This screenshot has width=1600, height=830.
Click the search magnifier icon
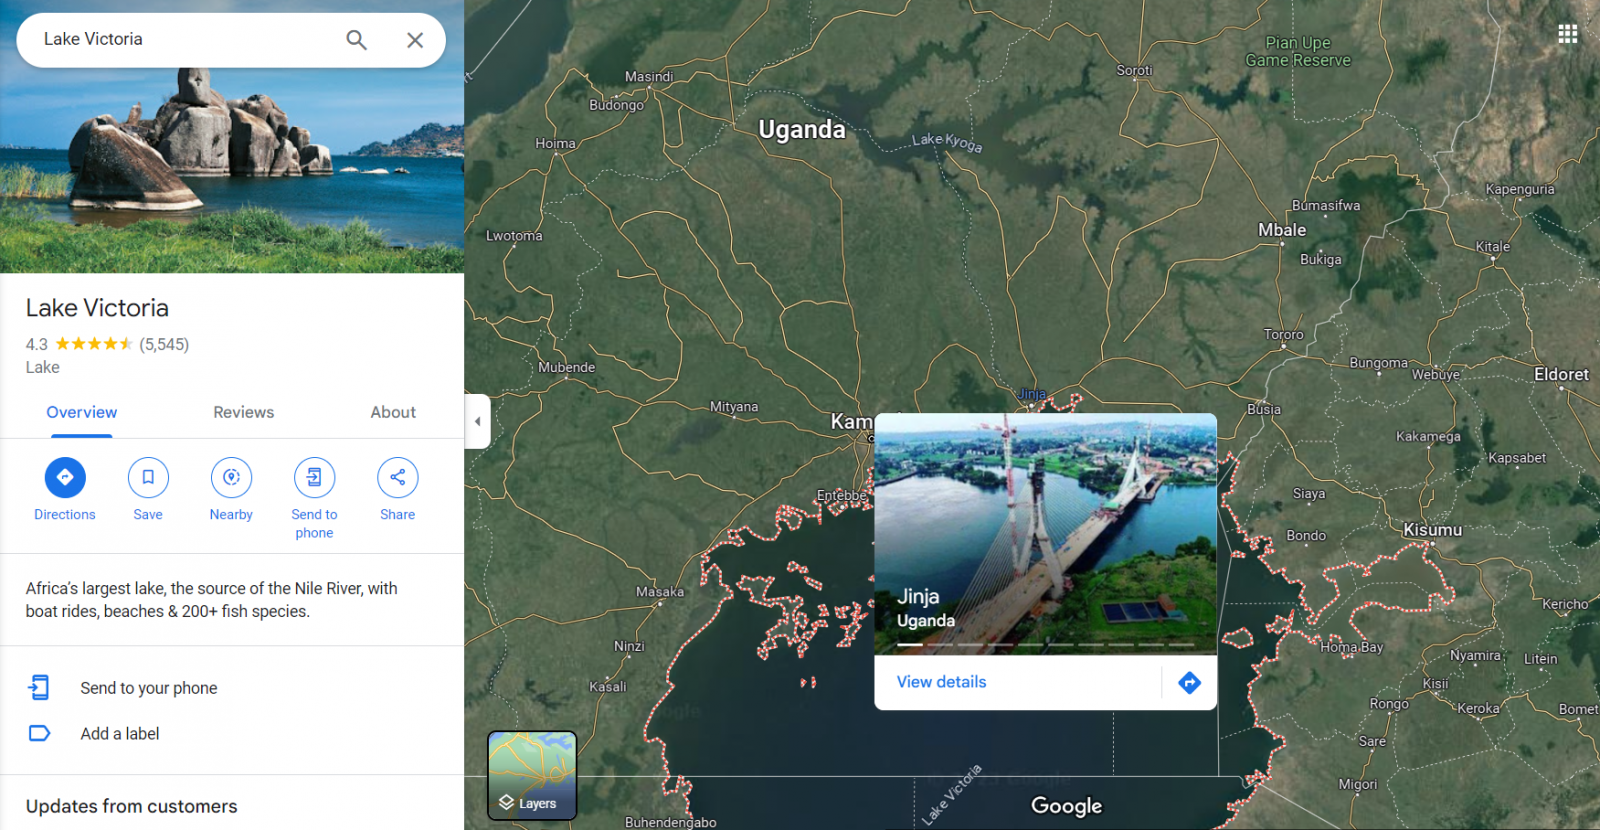point(356,40)
